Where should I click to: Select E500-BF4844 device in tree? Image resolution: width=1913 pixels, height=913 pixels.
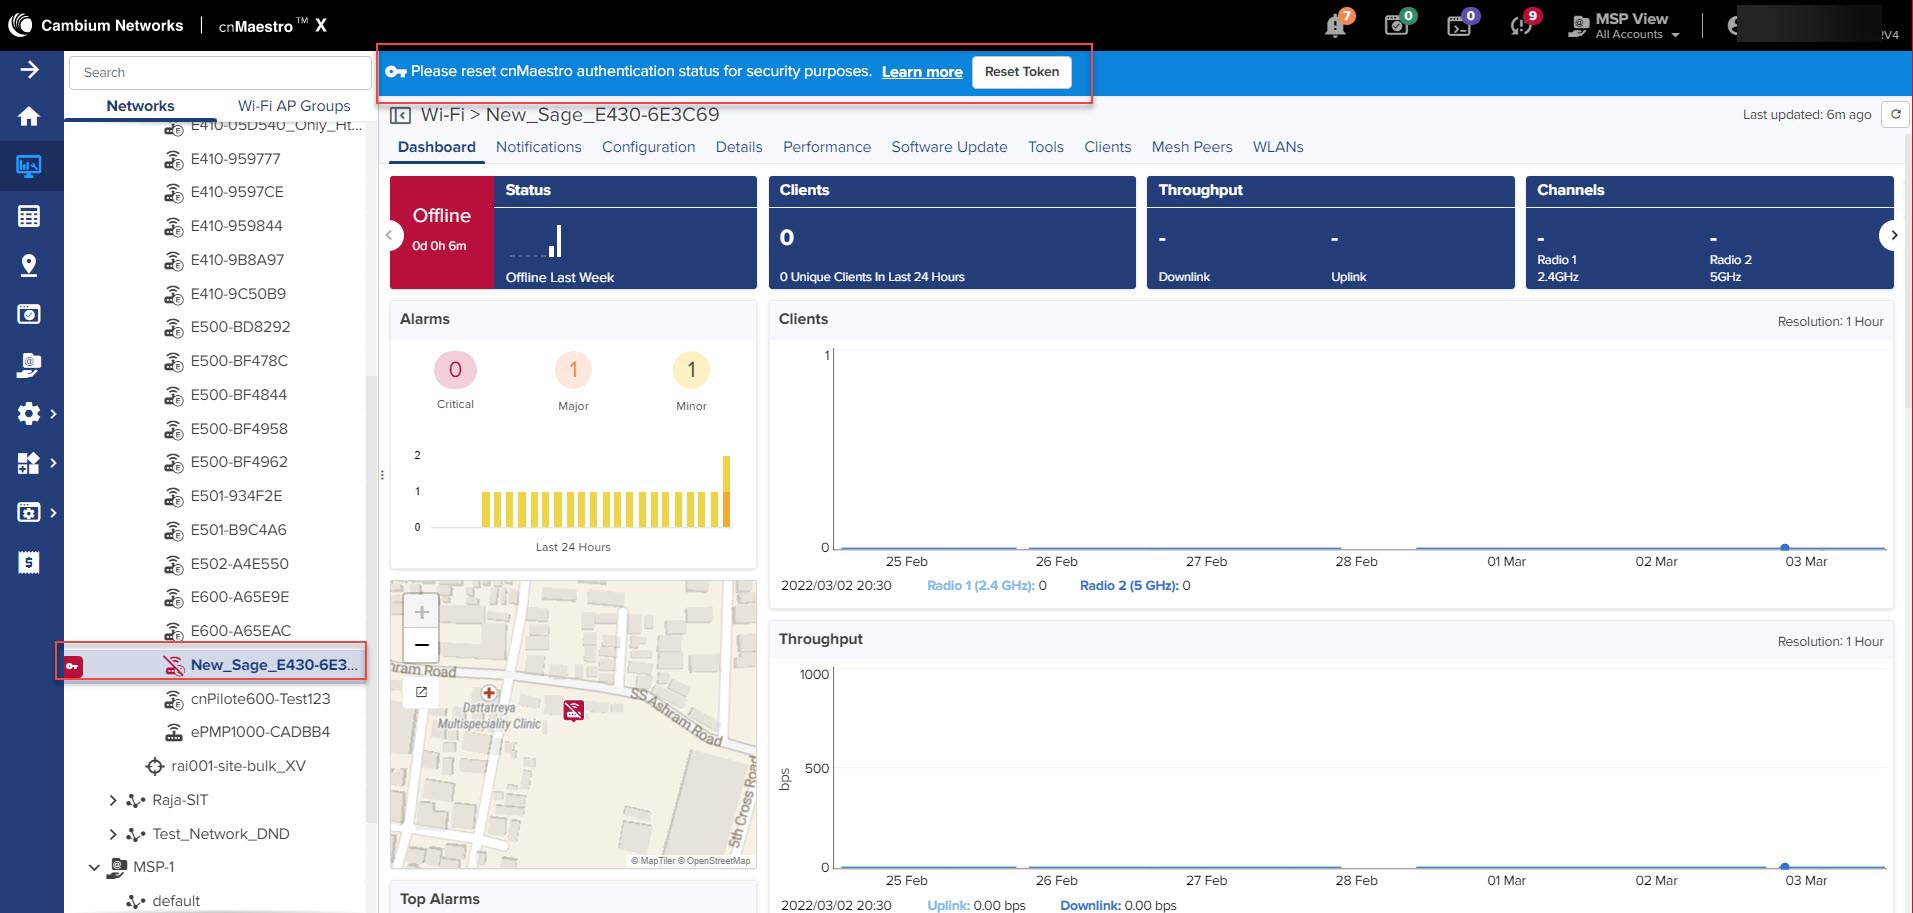click(x=239, y=395)
